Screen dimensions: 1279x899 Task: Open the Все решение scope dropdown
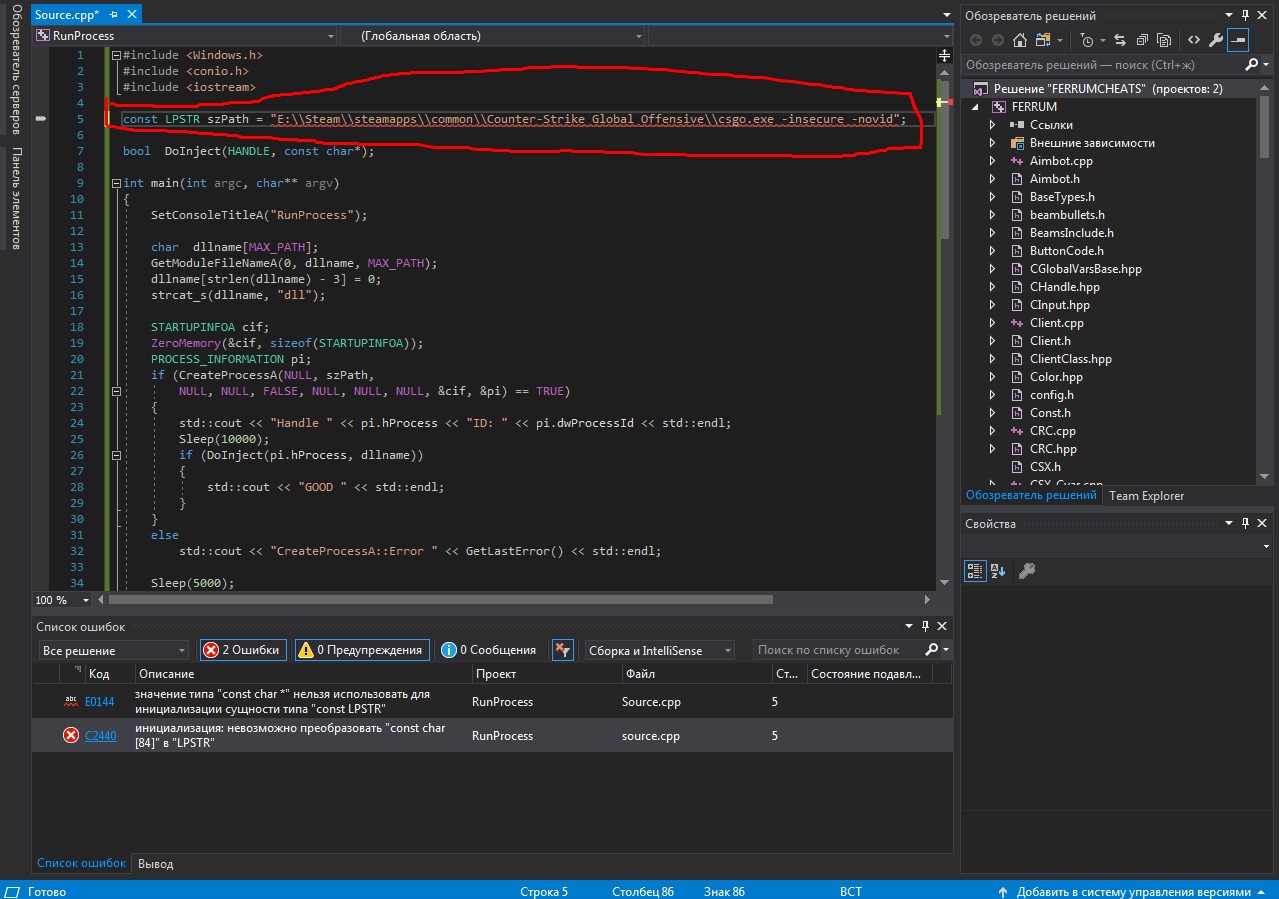tap(113, 650)
